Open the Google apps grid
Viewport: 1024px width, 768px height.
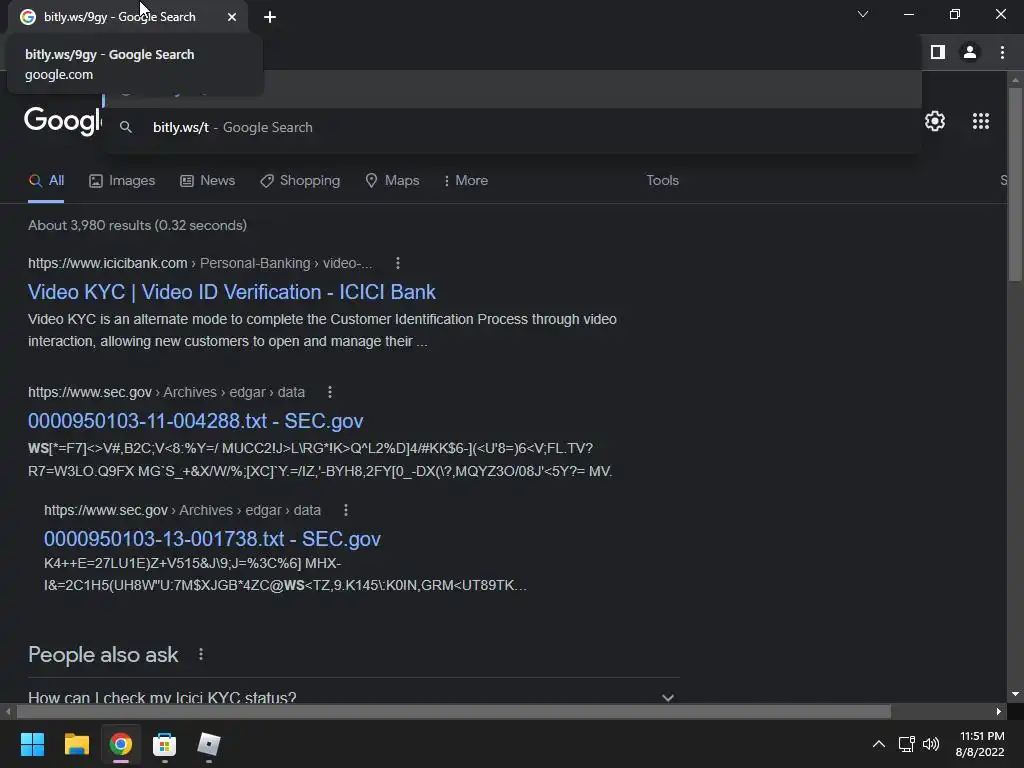pyautogui.click(x=980, y=121)
